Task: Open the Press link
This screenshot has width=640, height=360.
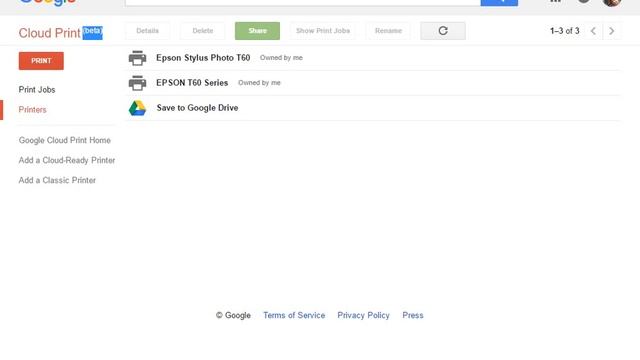Action: [413, 316]
